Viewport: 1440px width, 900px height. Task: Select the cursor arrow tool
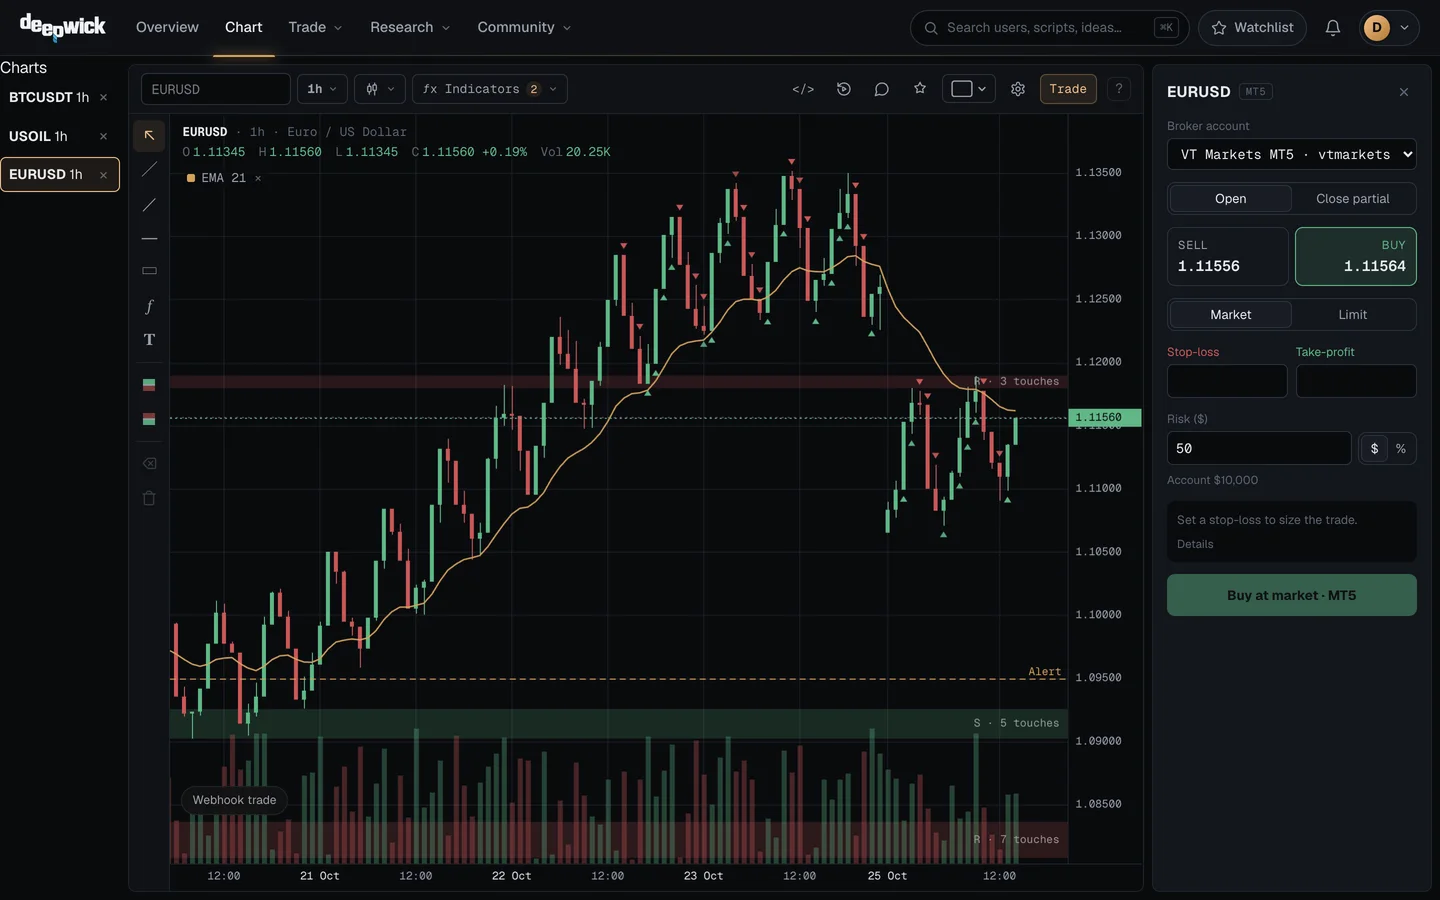coord(149,135)
